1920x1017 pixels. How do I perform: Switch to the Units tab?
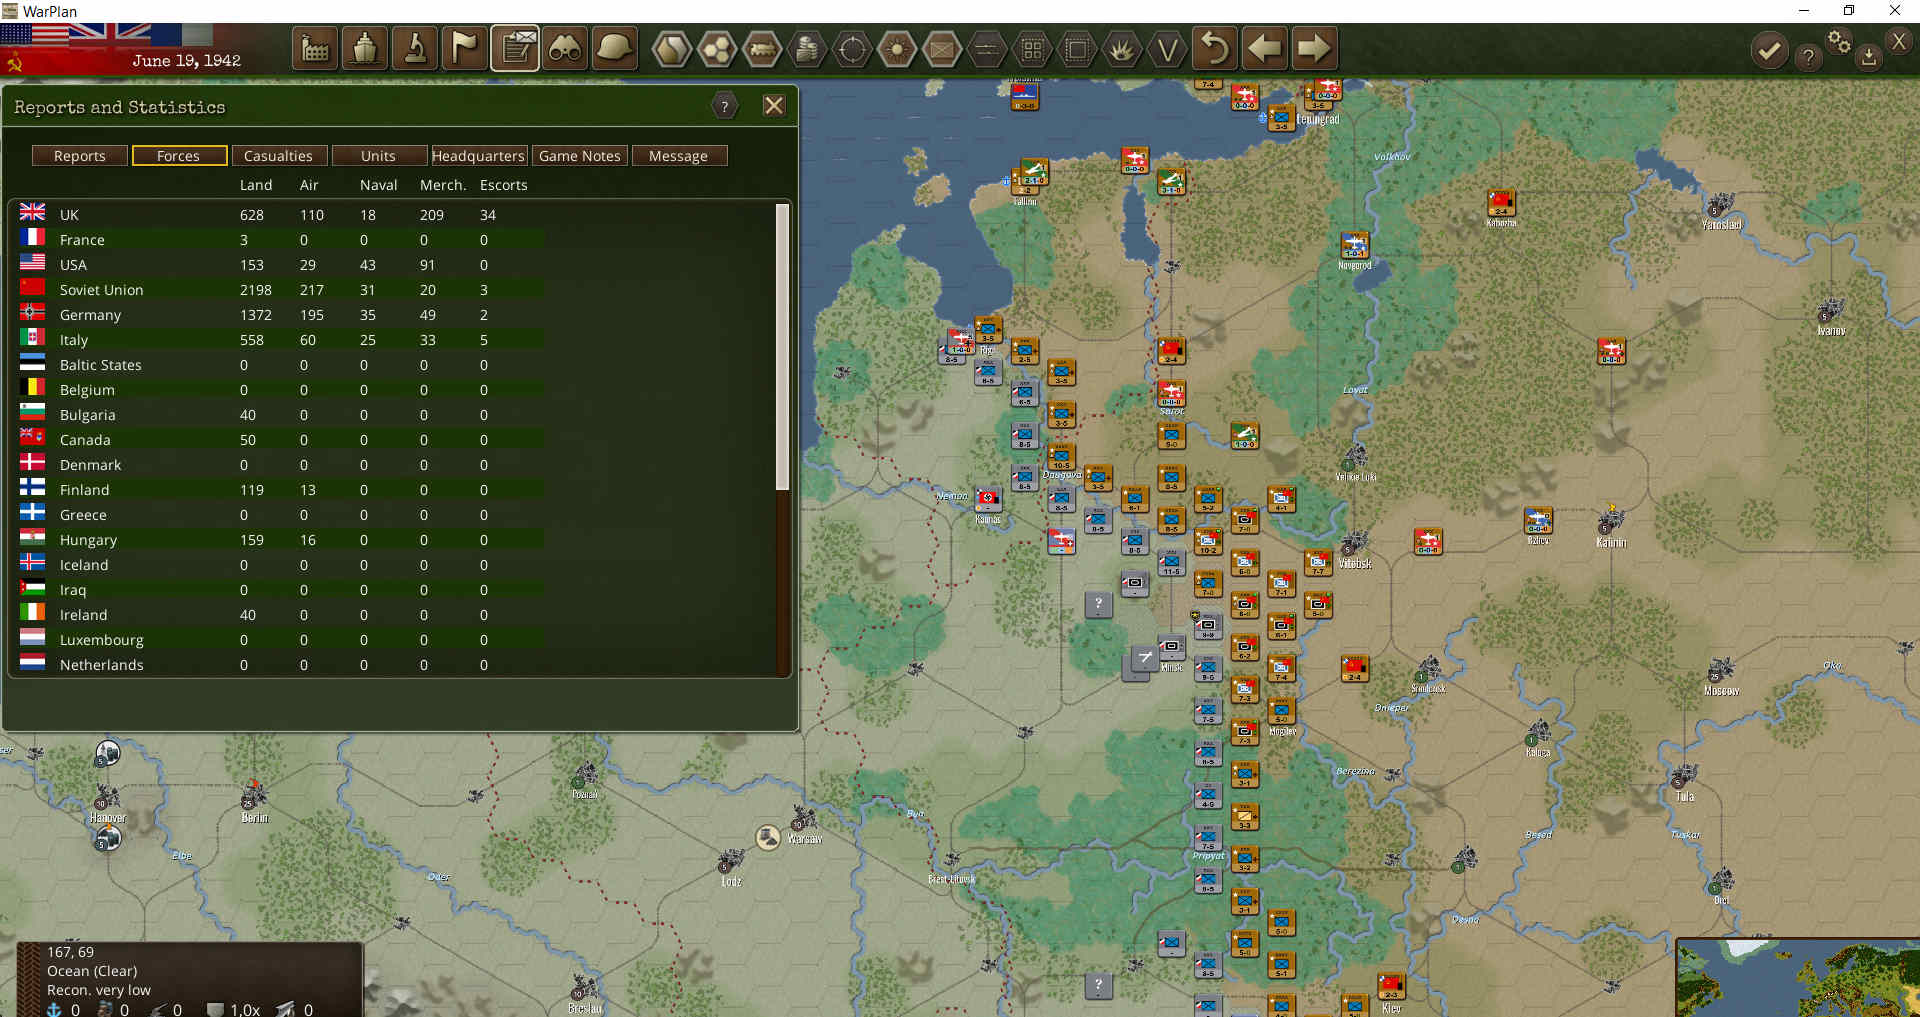click(378, 156)
